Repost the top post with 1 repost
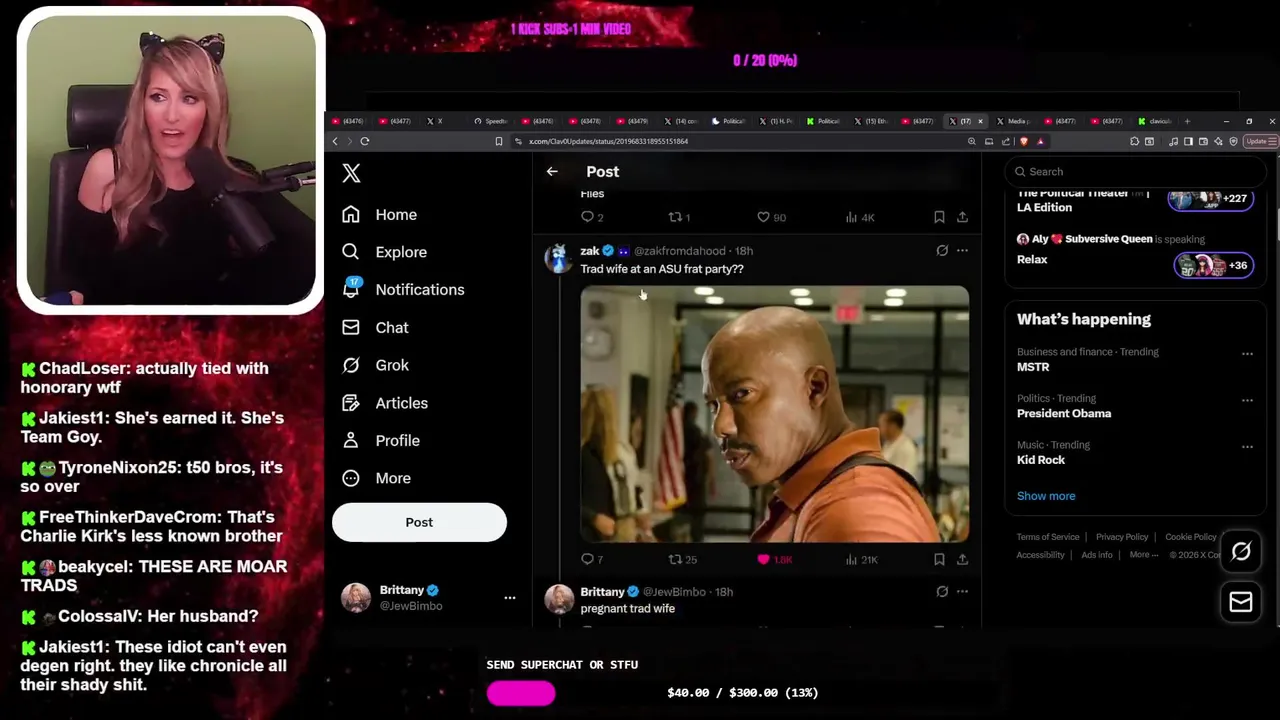This screenshot has height=720, width=1280. tap(679, 217)
